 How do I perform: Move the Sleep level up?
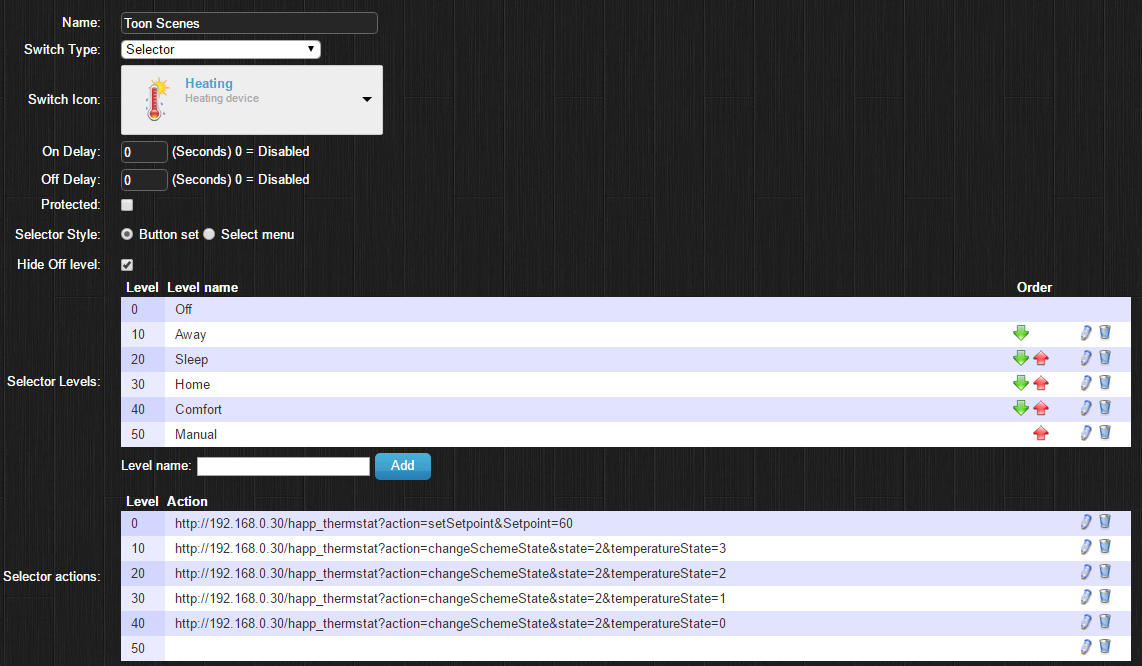[1041, 358]
